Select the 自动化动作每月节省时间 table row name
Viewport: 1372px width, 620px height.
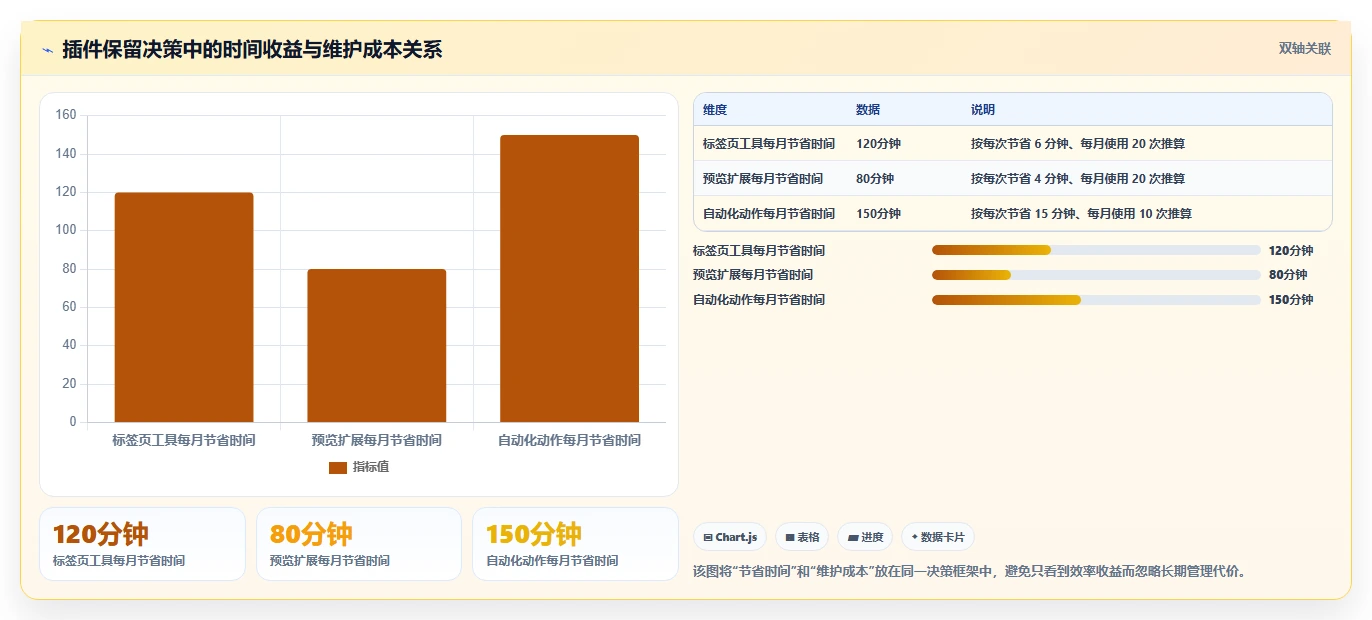(x=769, y=214)
